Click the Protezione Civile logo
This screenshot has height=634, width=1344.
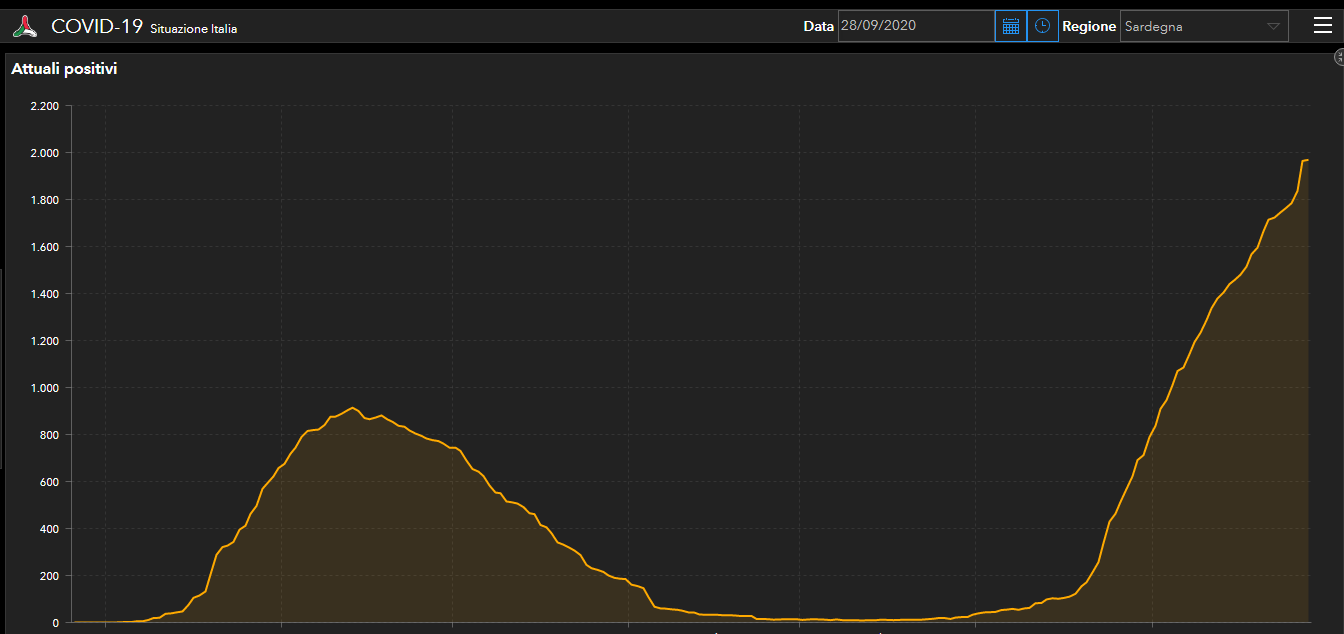25,27
